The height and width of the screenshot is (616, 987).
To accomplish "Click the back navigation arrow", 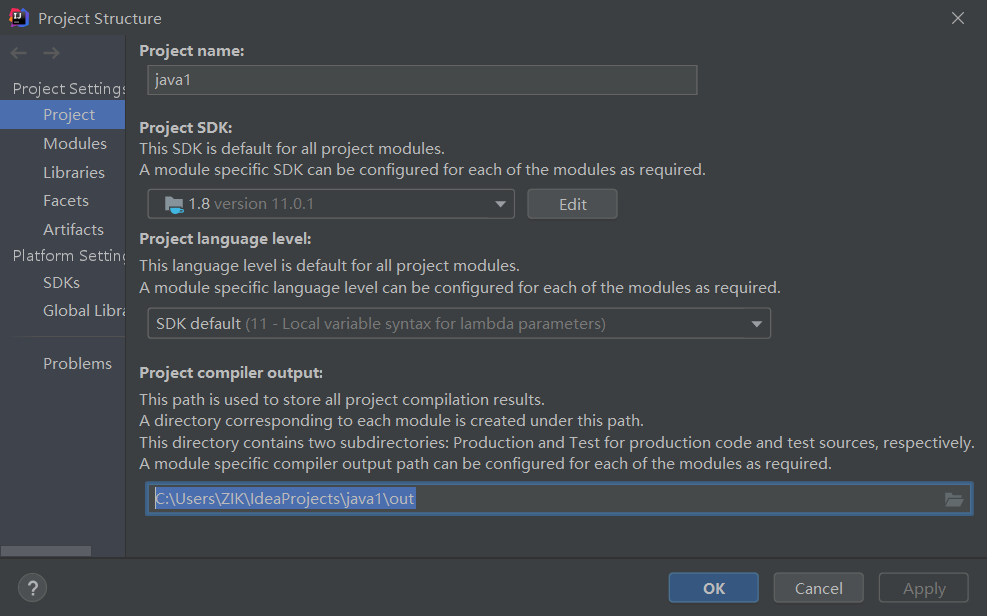I will pyautogui.click(x=18, y=53).
